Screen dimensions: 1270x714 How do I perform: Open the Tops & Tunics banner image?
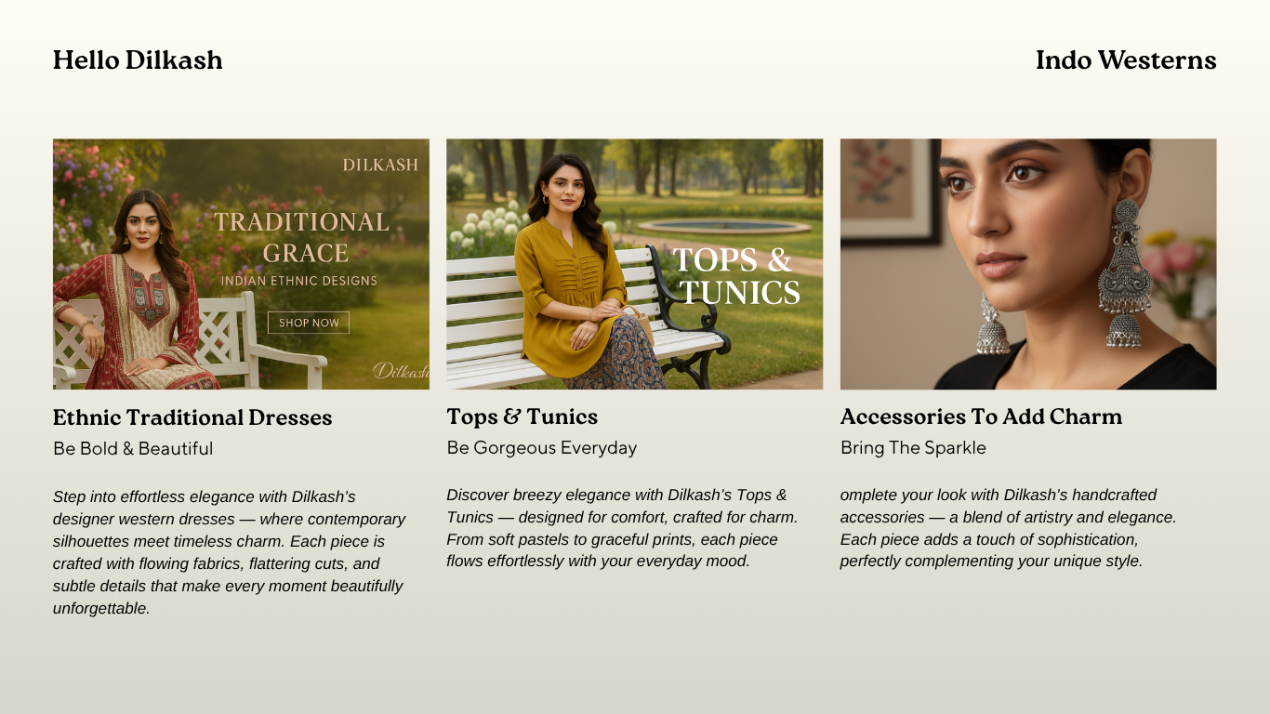[x=634, y=264]
